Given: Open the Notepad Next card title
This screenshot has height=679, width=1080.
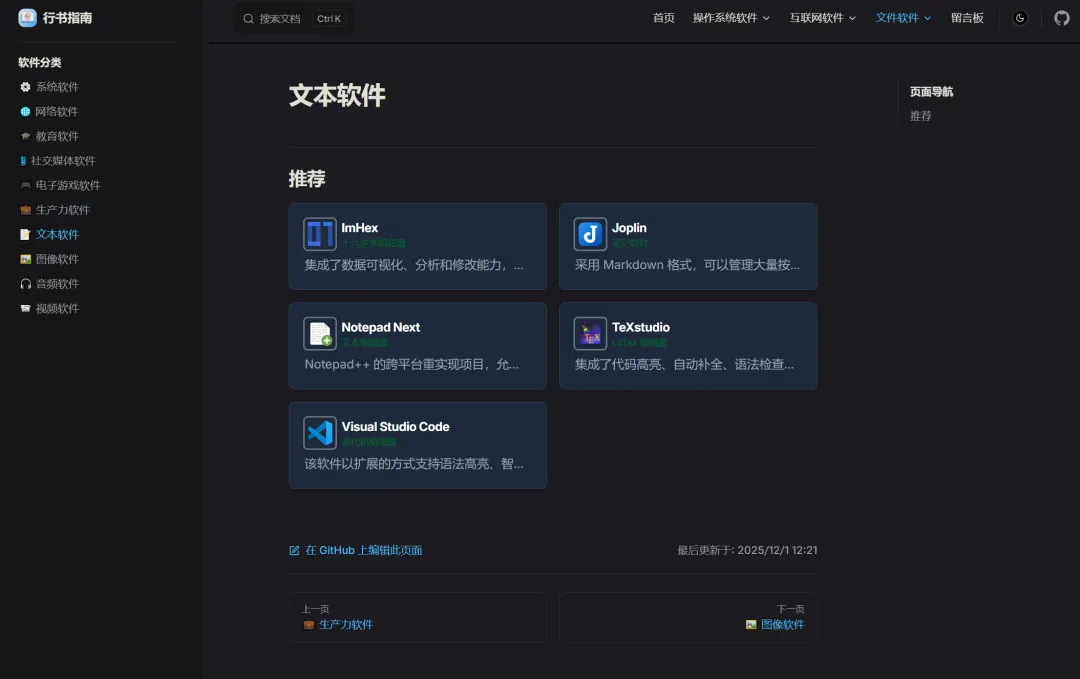Looking at the screenshot, I should tap(381, 327).
